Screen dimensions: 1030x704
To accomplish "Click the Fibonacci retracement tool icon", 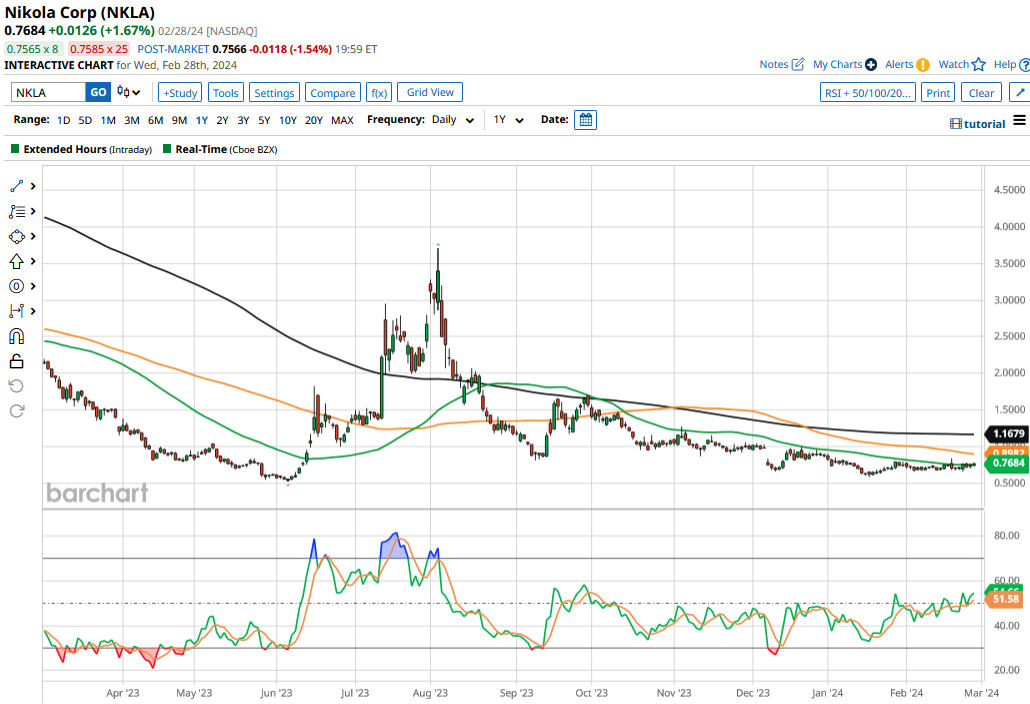I will coord(17,212).
